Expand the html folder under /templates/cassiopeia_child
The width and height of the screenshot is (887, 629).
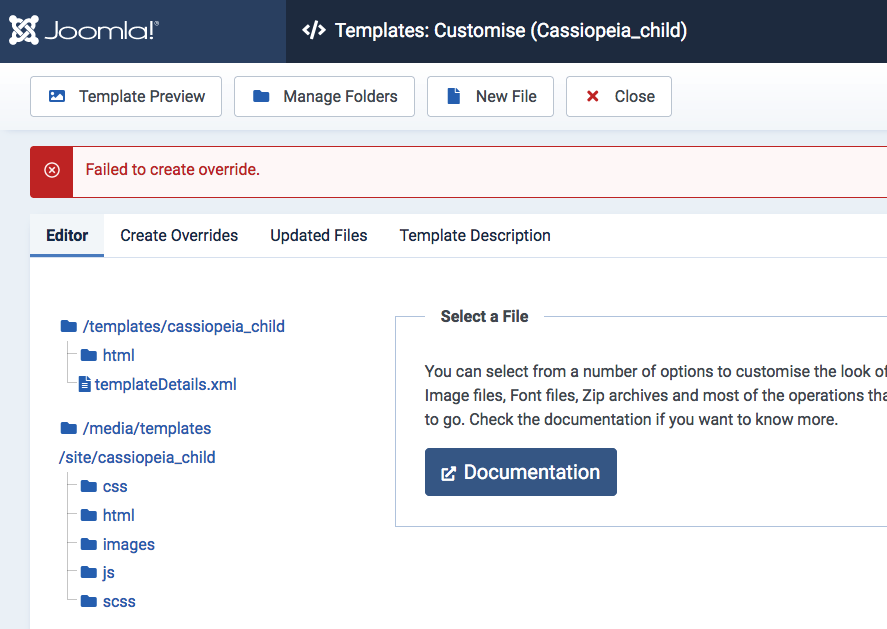tap(107, 355)
